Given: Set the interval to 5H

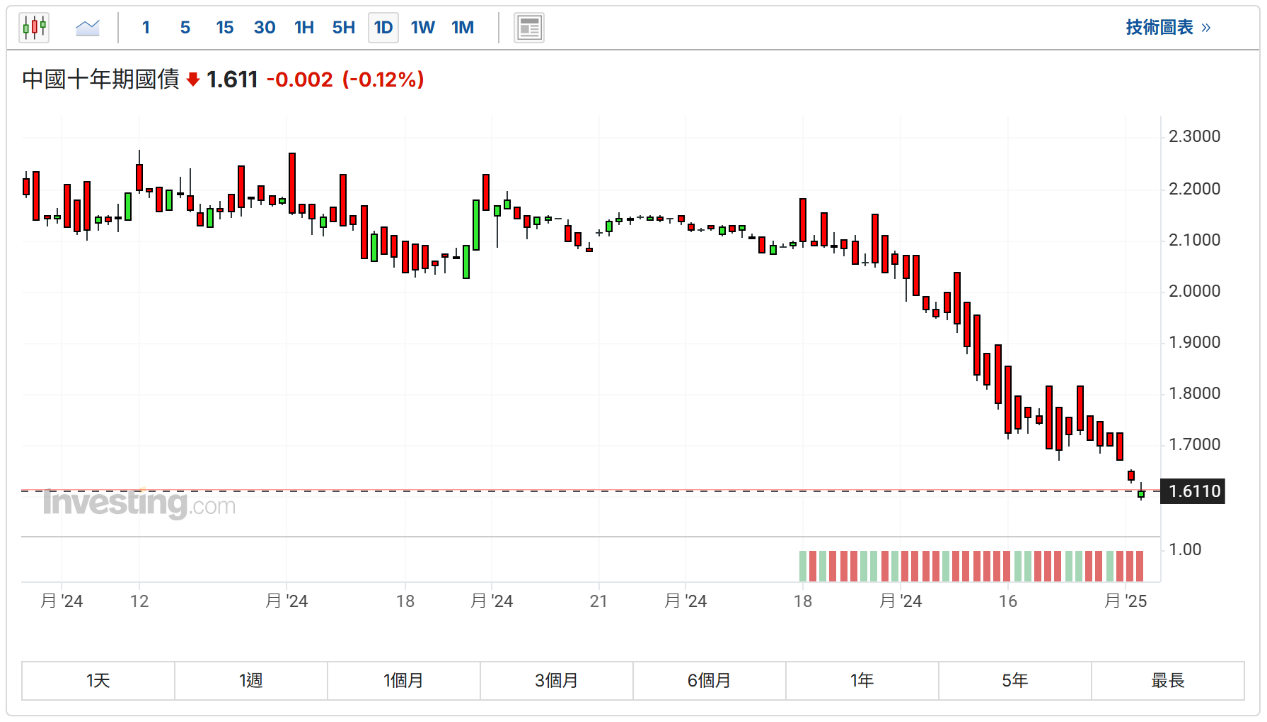Looking at the screenshot, I should [x=343, y=28].
